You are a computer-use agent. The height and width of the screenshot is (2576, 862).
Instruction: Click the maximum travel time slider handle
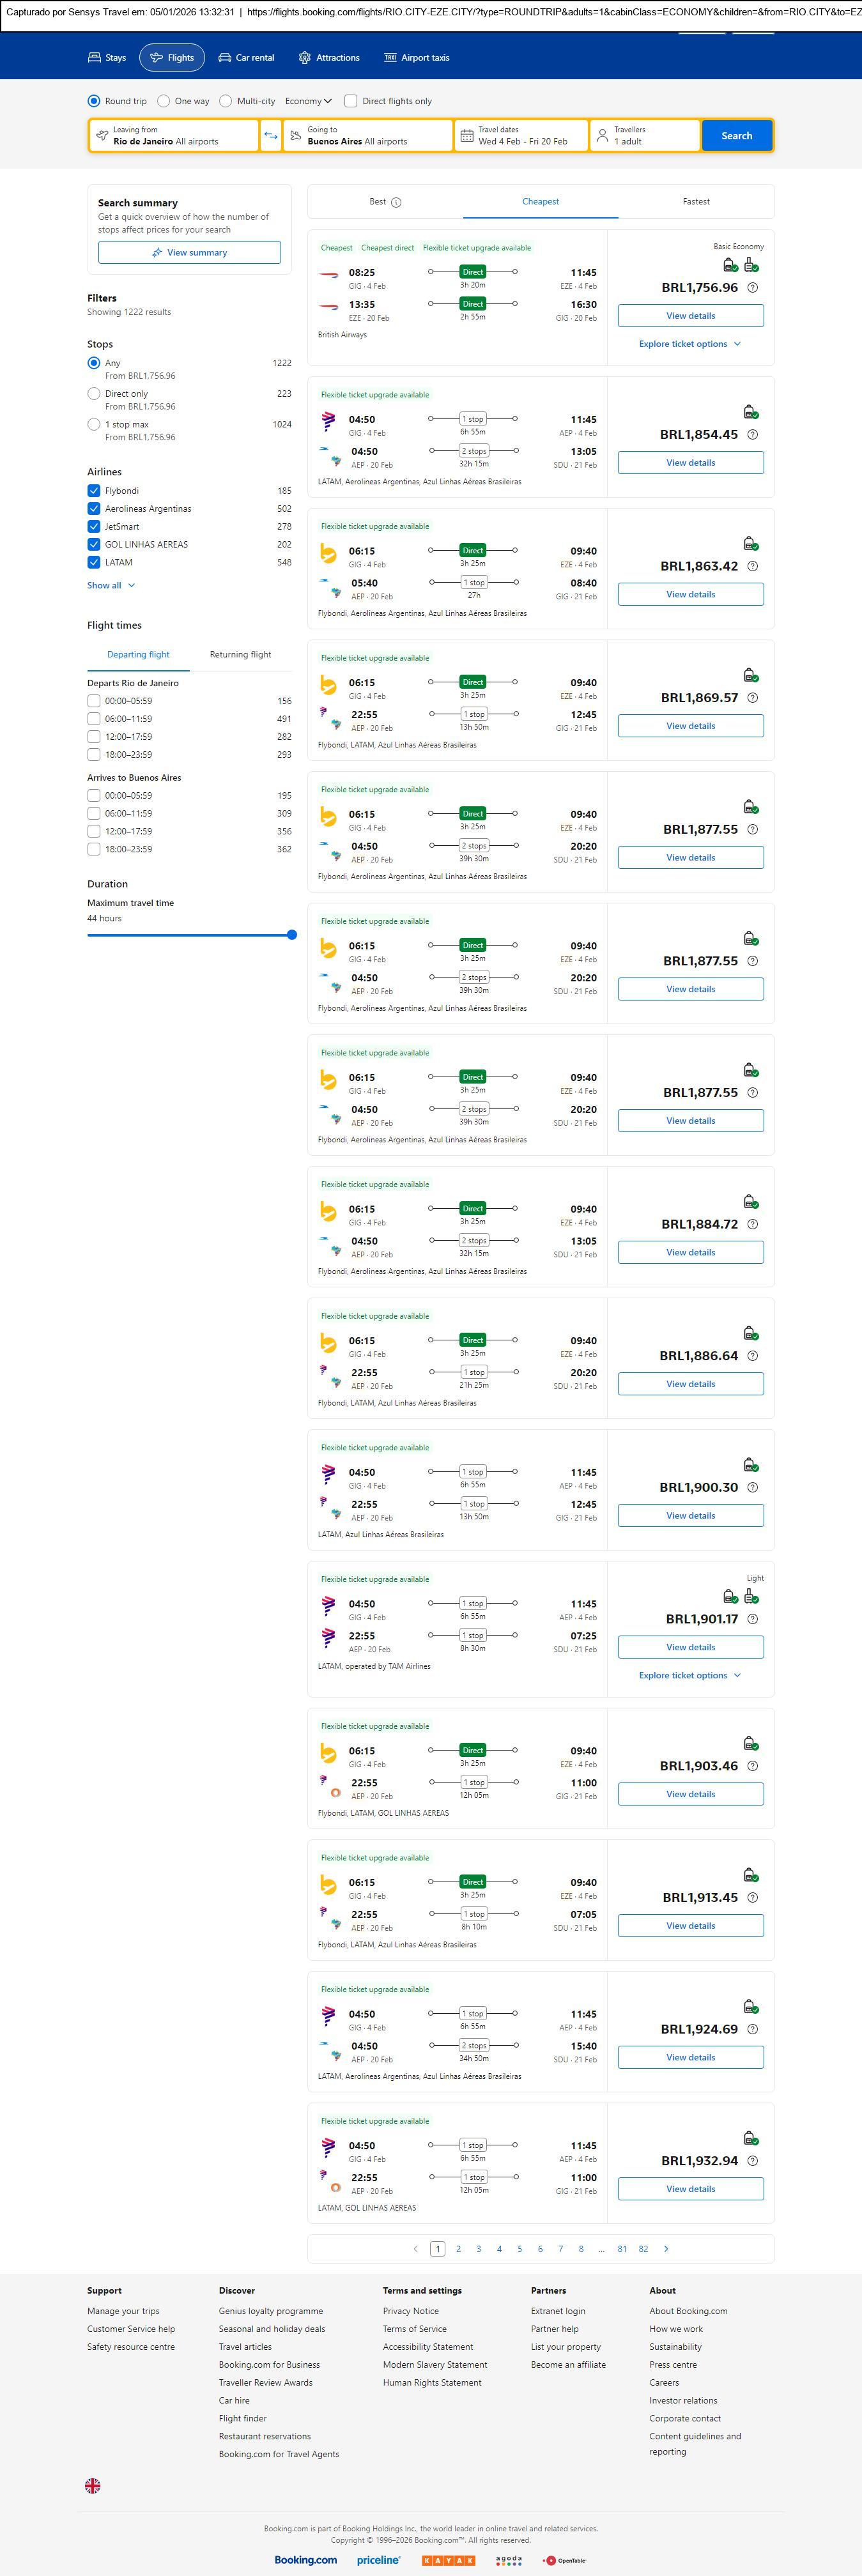292,935
